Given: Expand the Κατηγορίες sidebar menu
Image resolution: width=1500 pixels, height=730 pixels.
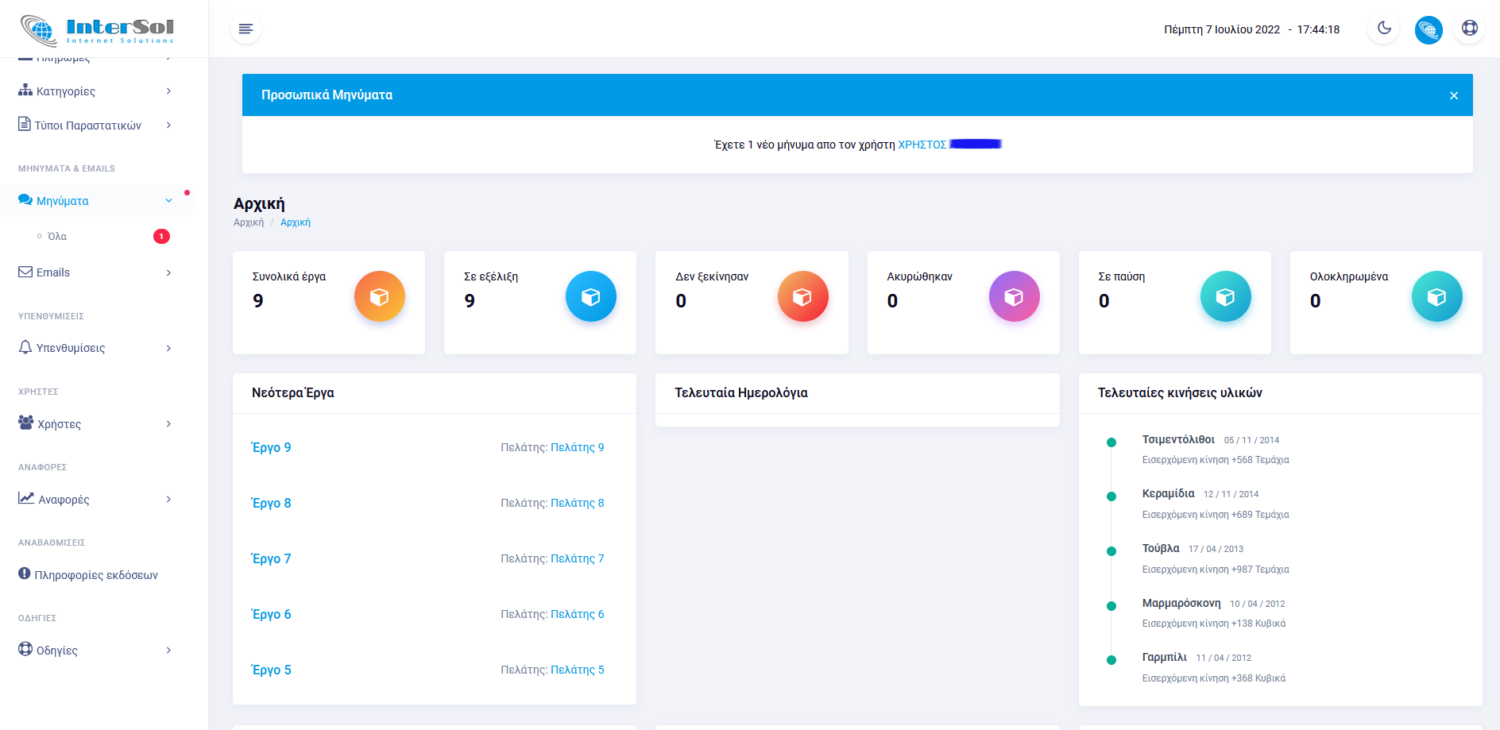Looking at the screenshot, I should click(x=95, y=91).
